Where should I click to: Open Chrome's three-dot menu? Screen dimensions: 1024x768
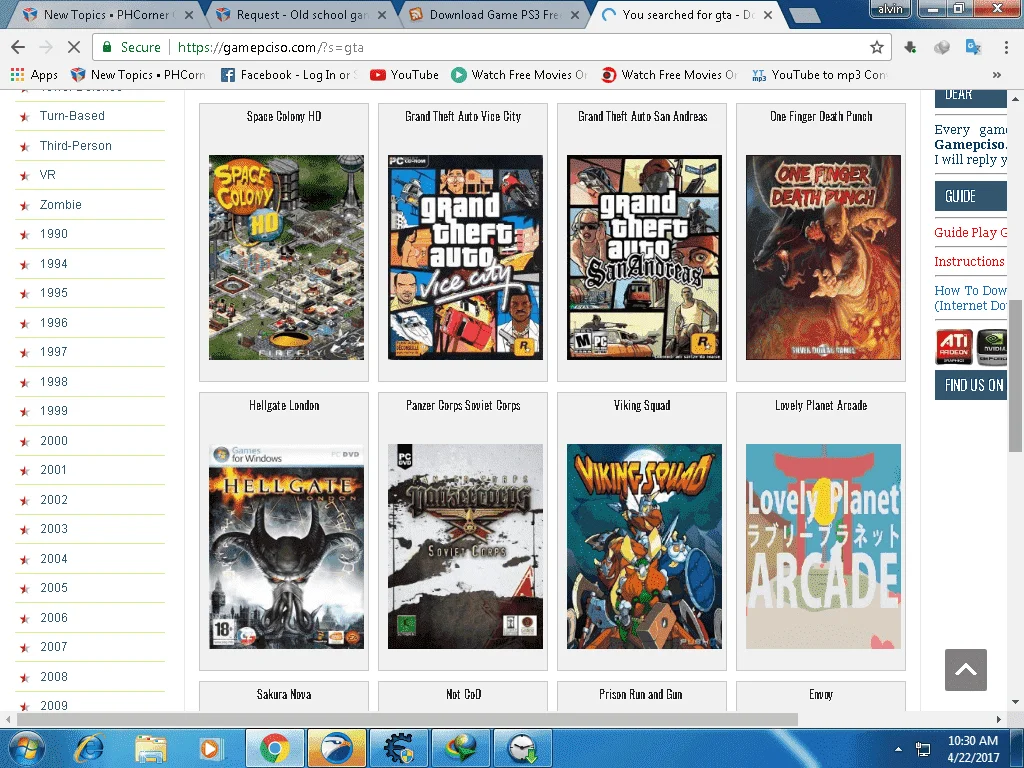click(1006, 47)
